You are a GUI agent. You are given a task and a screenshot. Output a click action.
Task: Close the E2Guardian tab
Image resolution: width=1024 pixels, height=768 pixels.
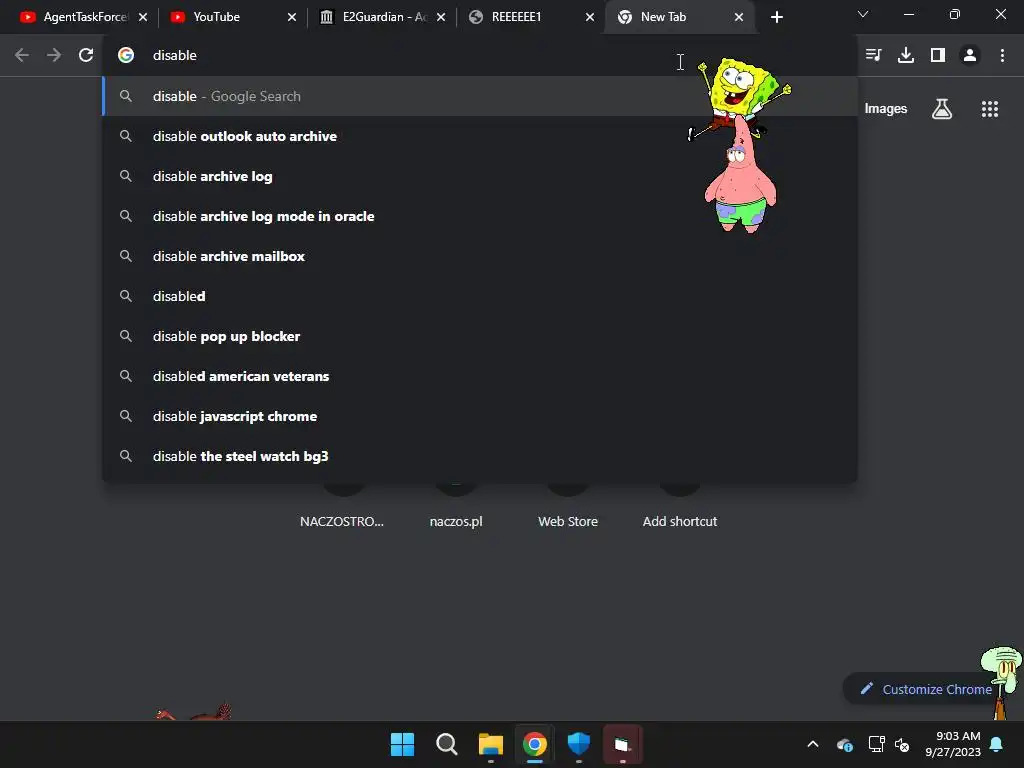point(441,17)
